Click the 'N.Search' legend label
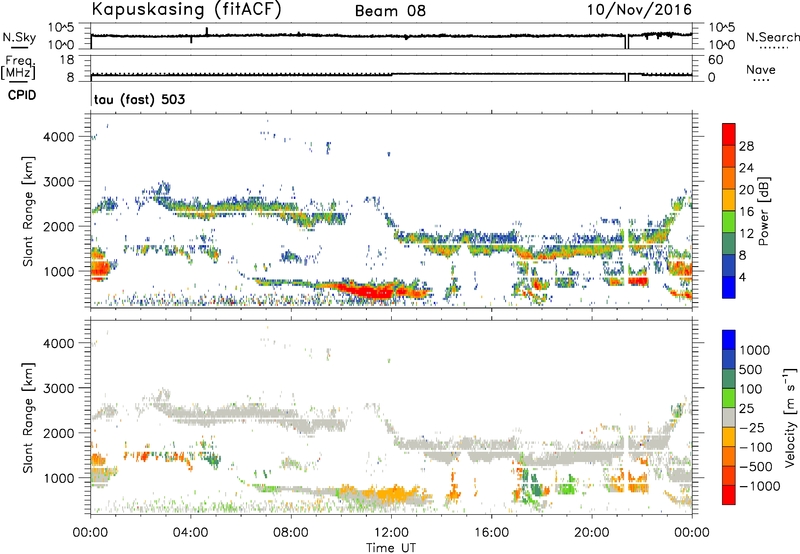 coord(772,37)
